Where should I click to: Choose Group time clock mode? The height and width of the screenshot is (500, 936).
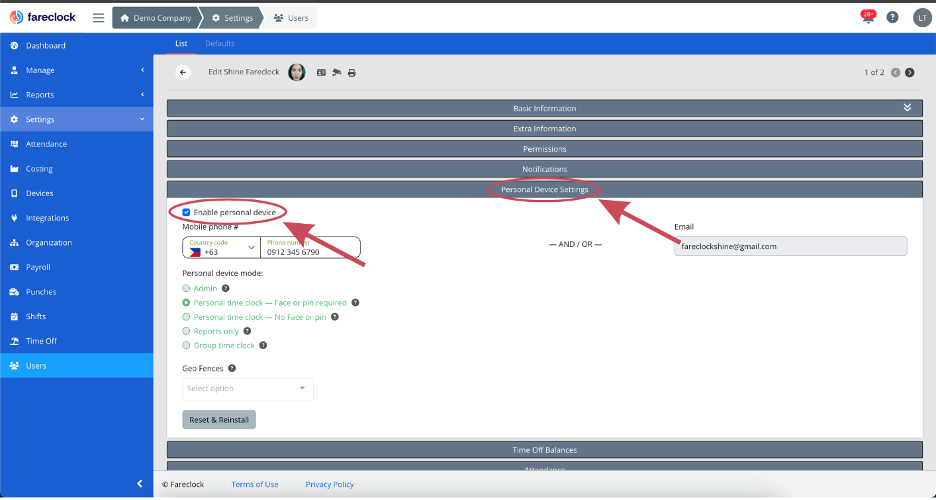point(186,345)
